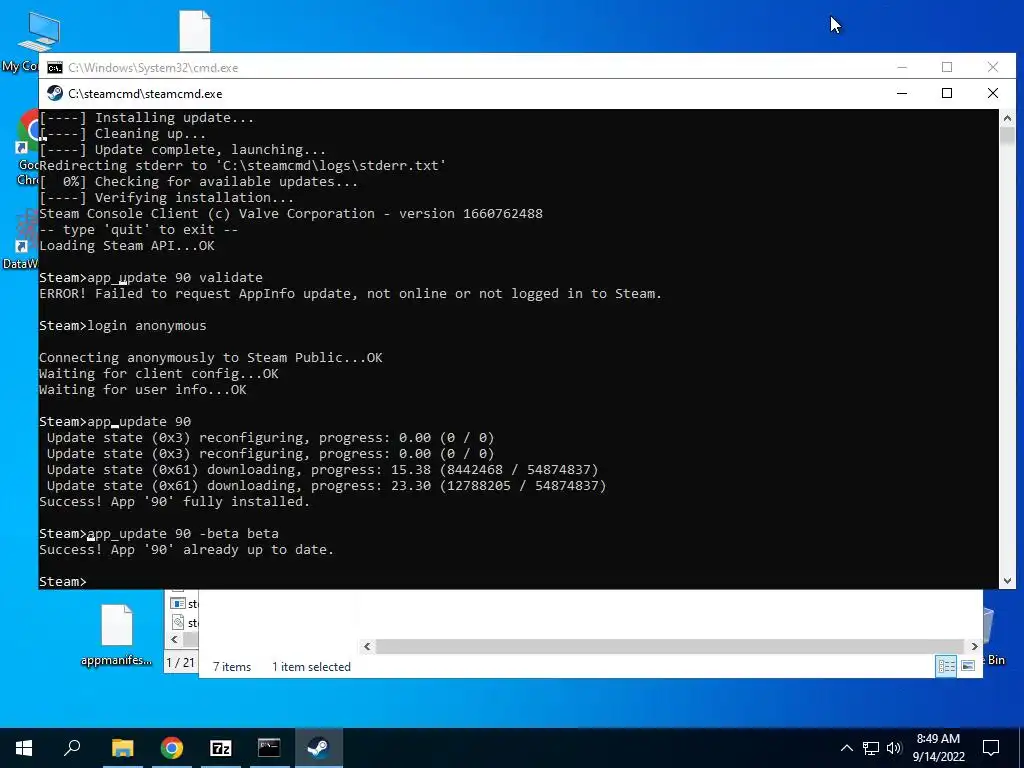Click the steamcmd.exe title bar Steam icon
Viewport: 1024px width, 768px height.
click(x=55, y=93)
